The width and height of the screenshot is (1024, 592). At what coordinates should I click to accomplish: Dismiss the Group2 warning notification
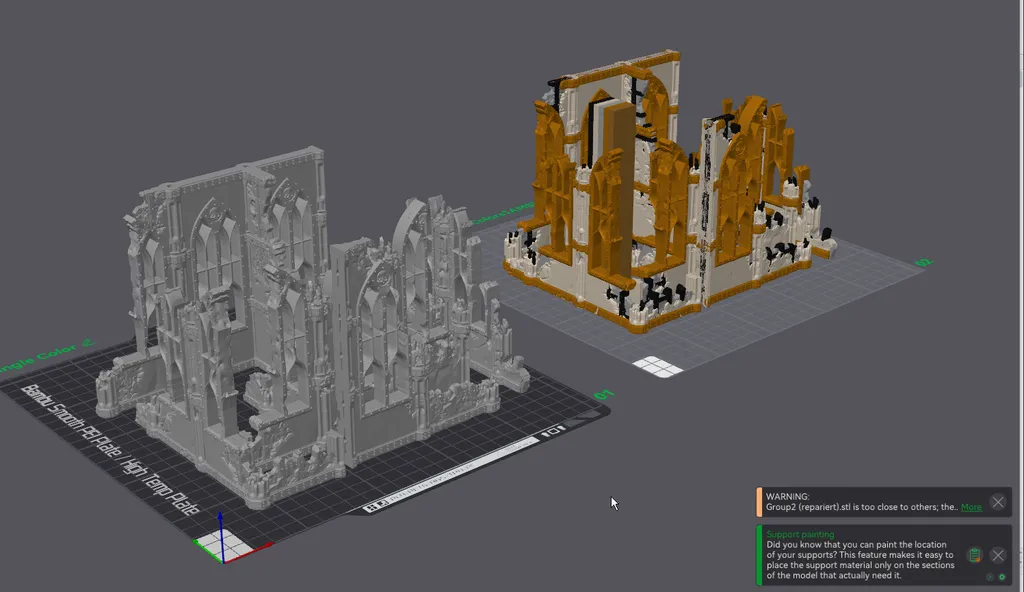point(997,502)
